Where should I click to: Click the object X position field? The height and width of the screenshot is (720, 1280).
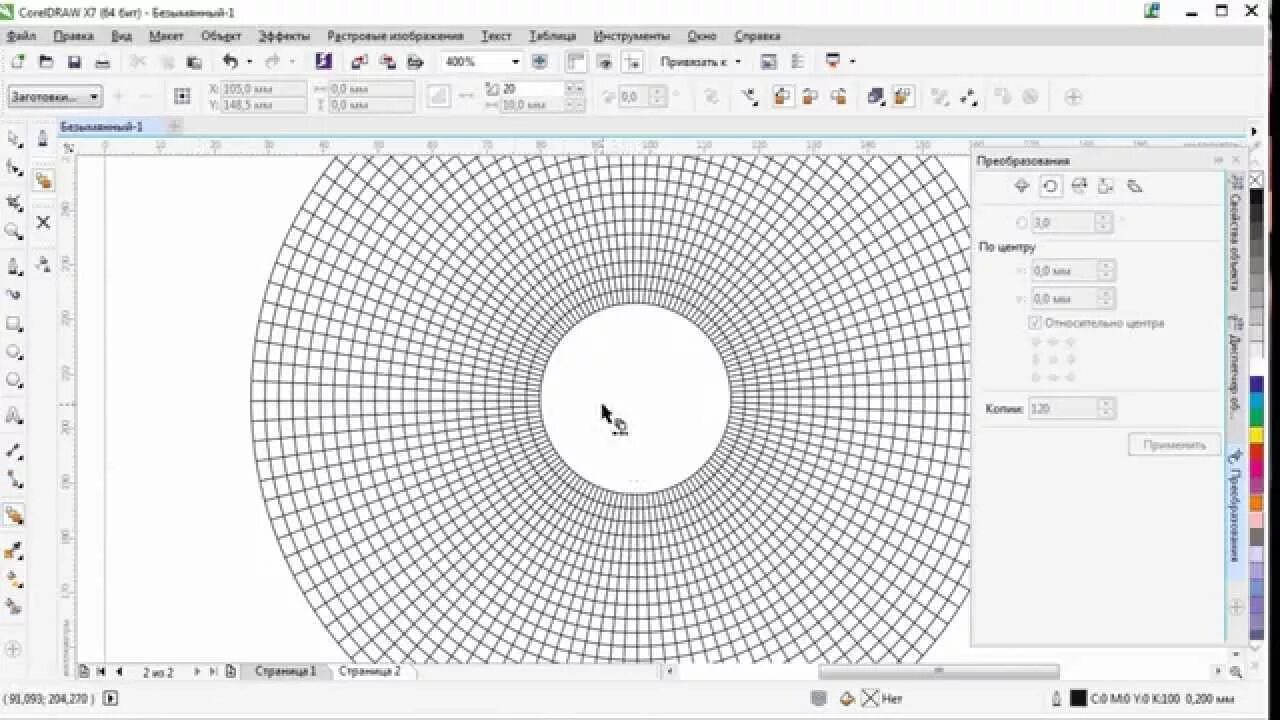pyautogui.click(x=263, y=89)
